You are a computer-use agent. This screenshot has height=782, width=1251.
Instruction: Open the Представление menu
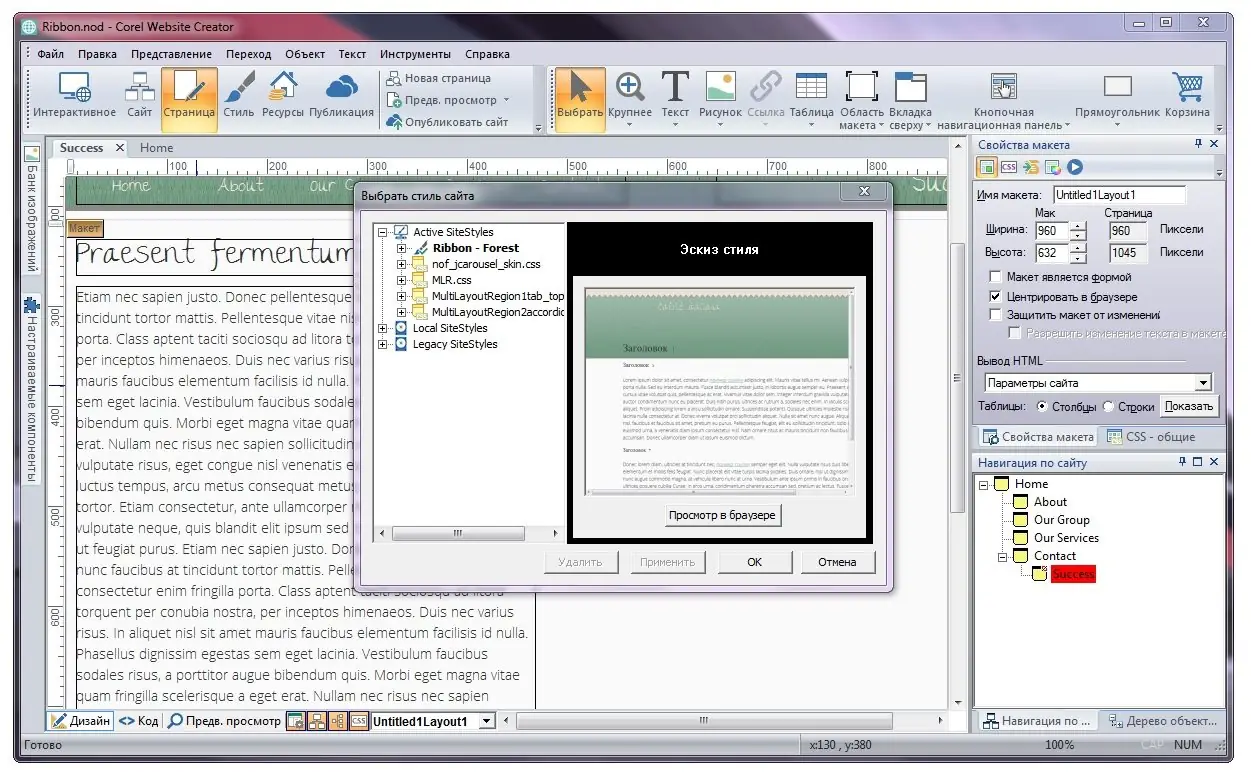coord(171,54)
